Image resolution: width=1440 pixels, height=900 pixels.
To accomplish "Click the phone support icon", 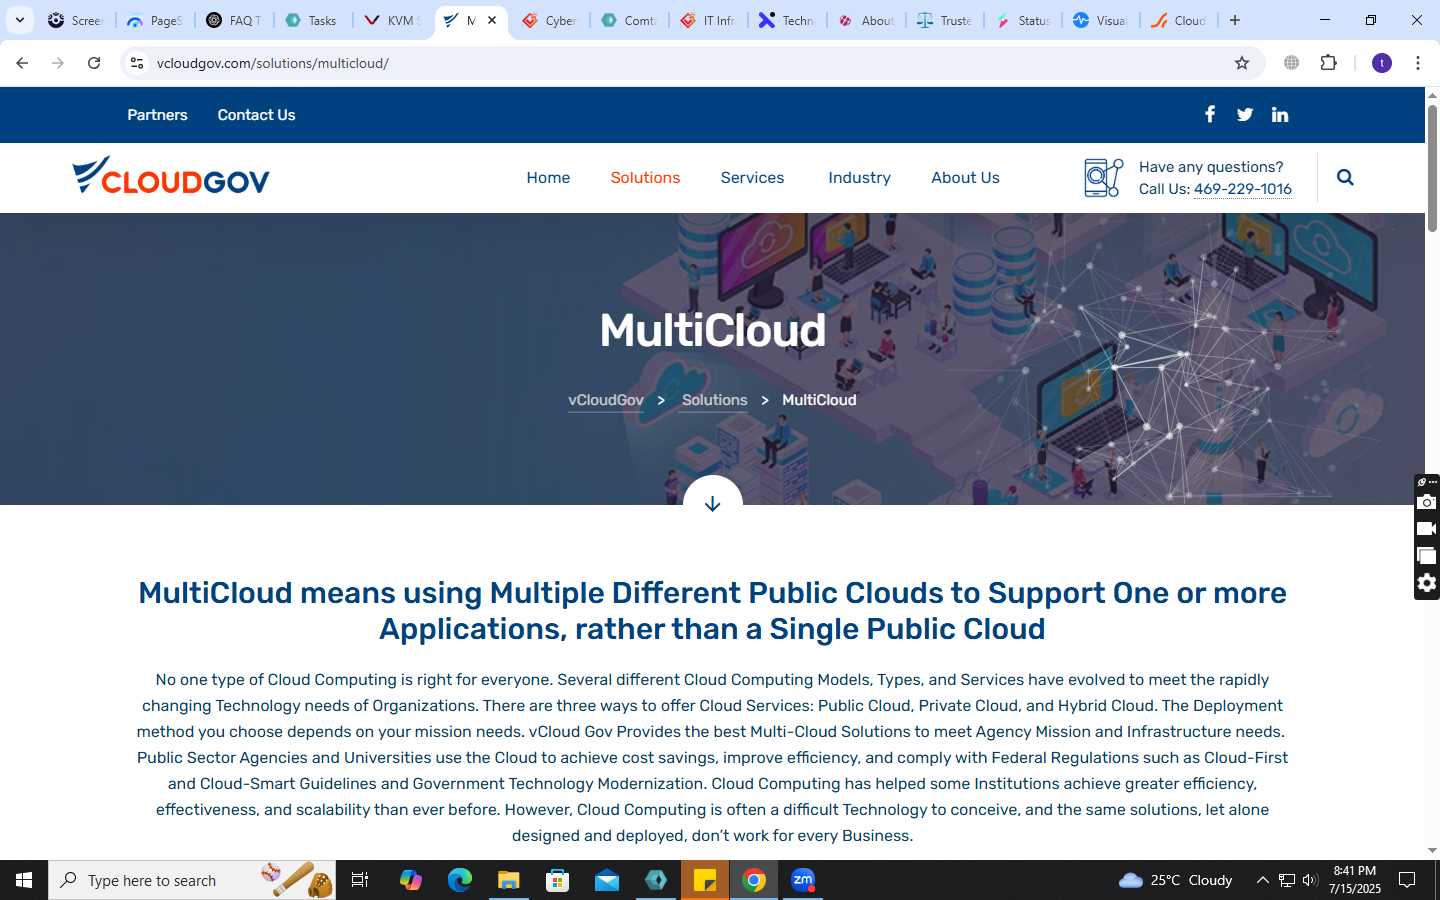I will point(1103,178).
